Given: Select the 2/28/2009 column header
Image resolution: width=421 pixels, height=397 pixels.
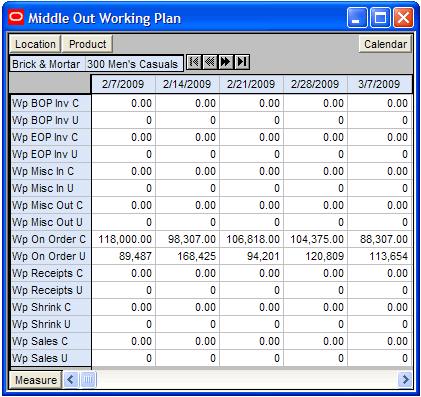Looking at the screenshot, I should pyautogui.click(x=315, y=84).
